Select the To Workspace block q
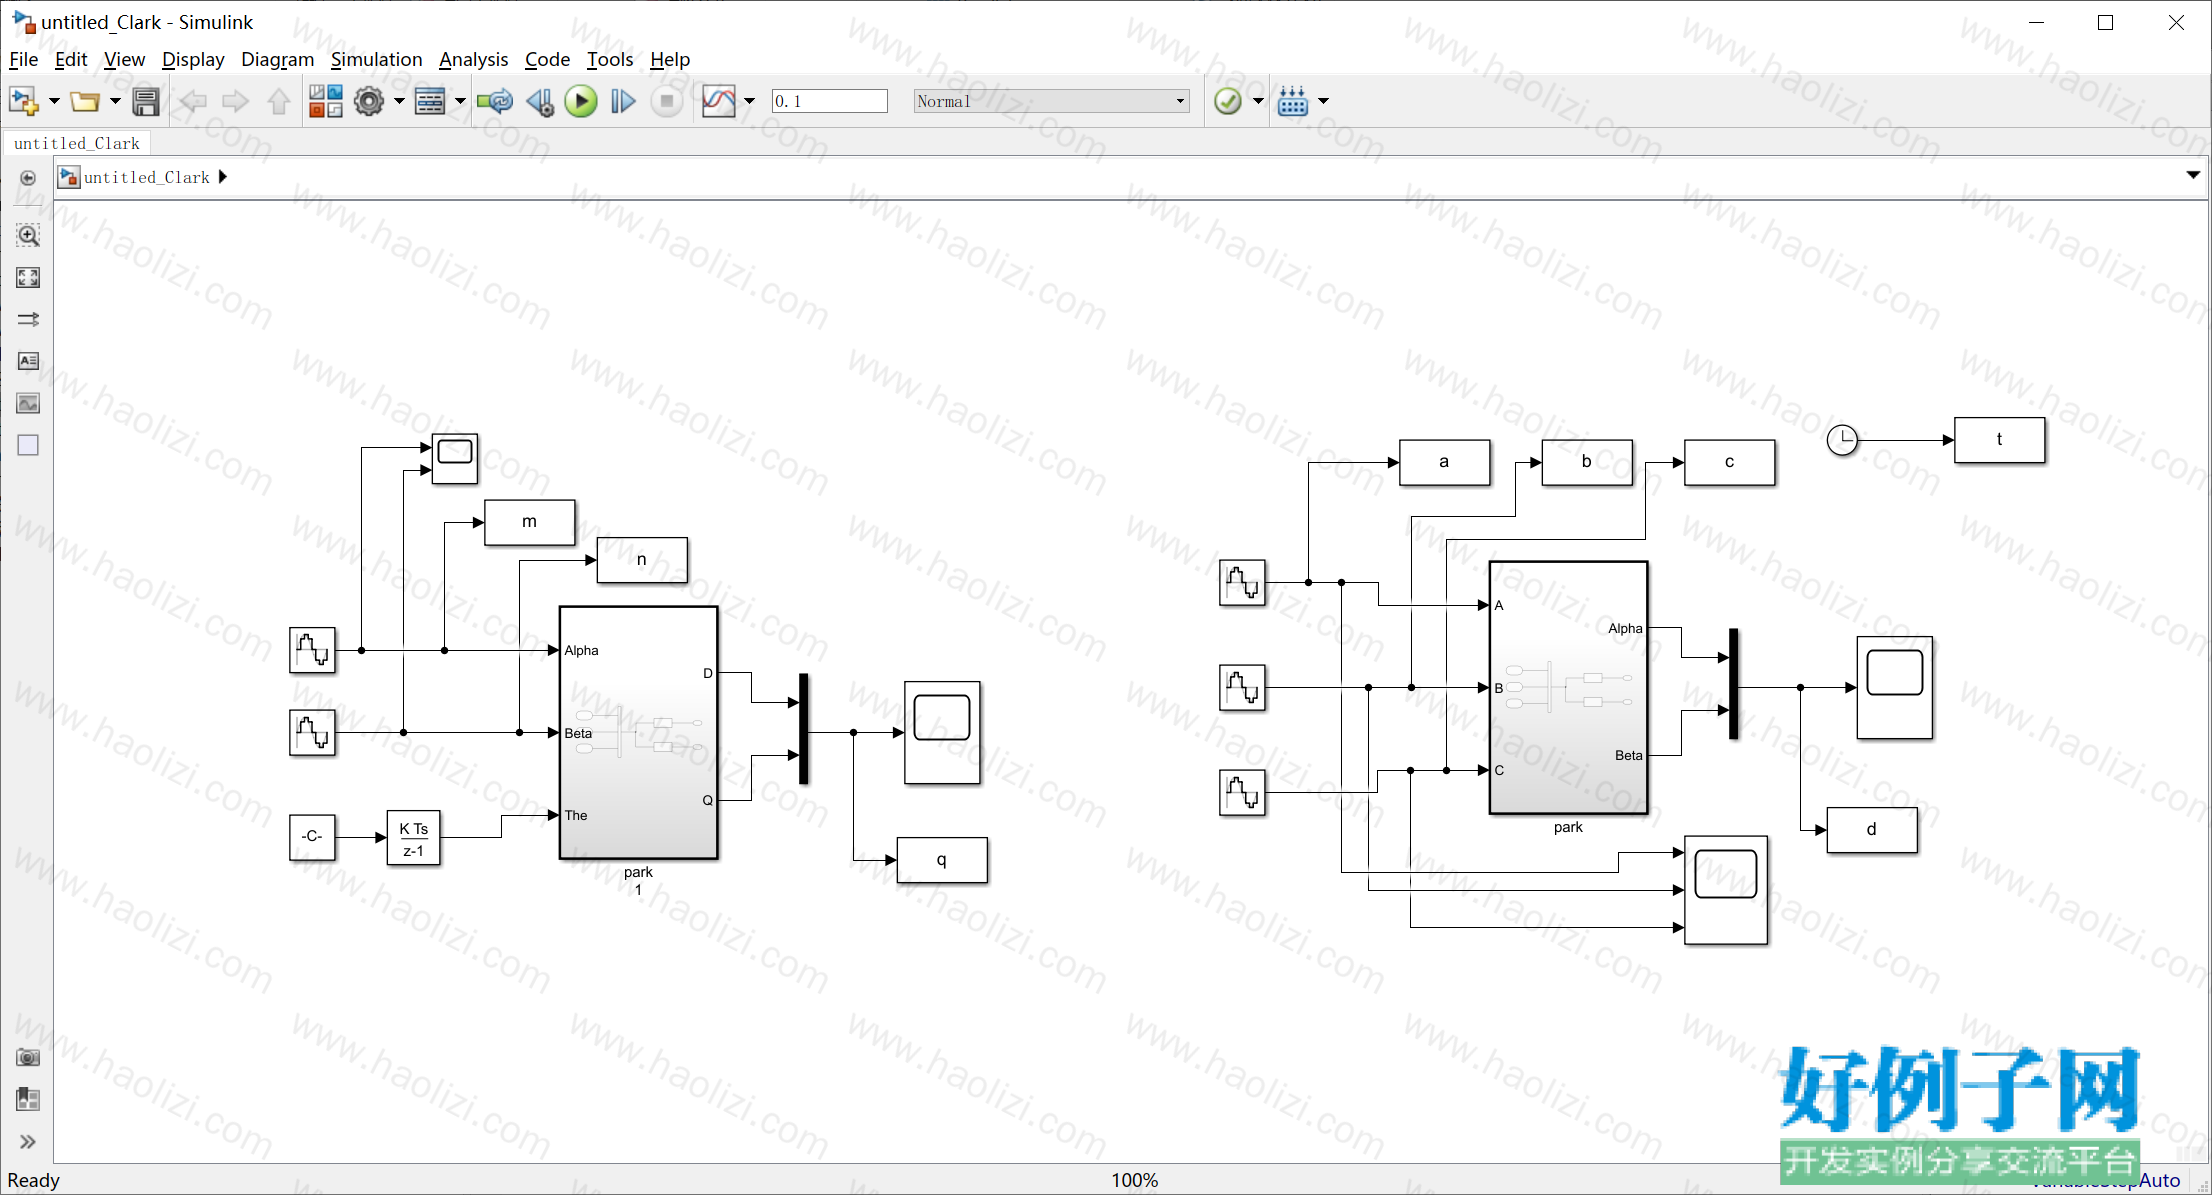The height and width of the screenshot is (1195, 2212). (942, 860)
